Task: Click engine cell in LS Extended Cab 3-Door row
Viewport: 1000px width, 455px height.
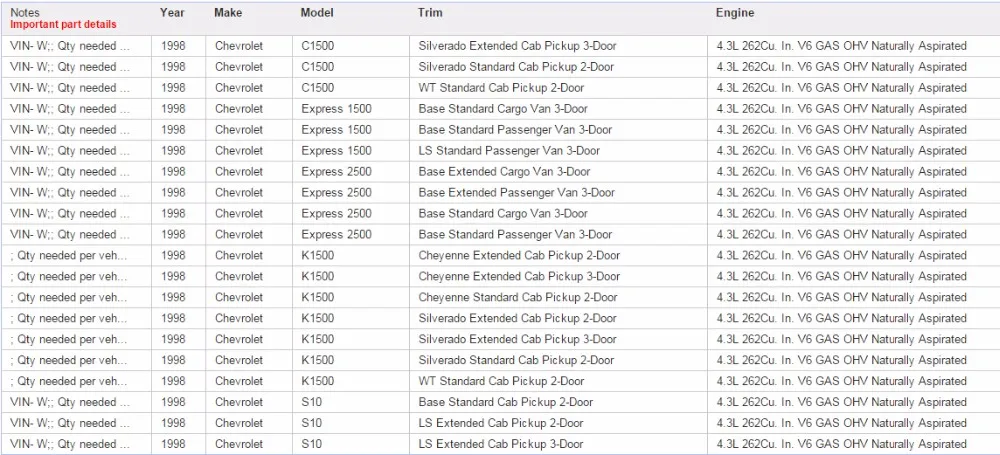Action: click(842, 444)
